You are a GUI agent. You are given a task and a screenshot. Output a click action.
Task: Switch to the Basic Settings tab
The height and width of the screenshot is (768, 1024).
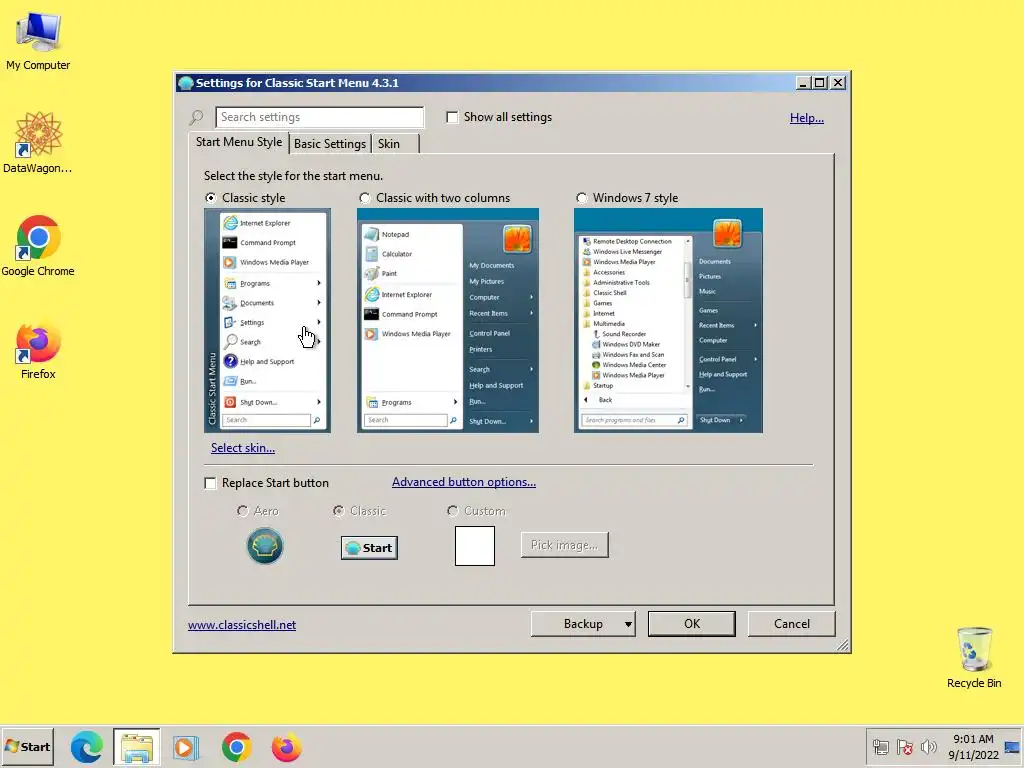[x=330, y=144]
